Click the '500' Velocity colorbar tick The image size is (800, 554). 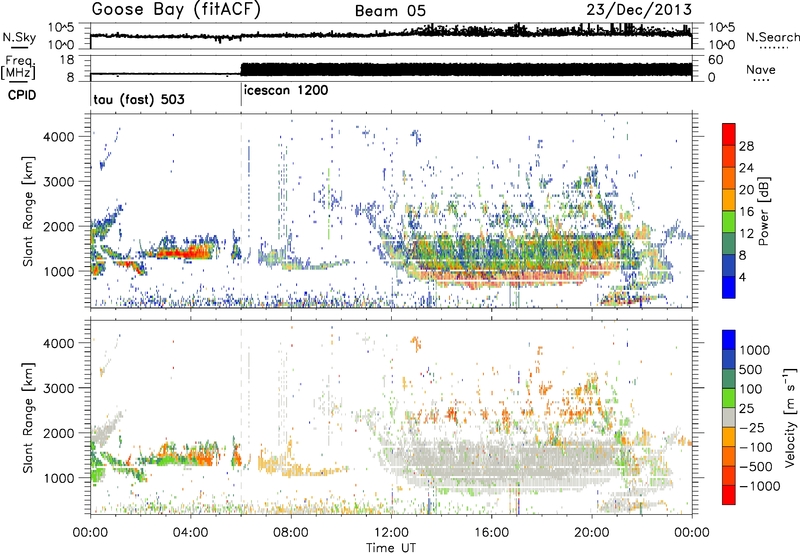pyautogui.click(x=751, y=370)
